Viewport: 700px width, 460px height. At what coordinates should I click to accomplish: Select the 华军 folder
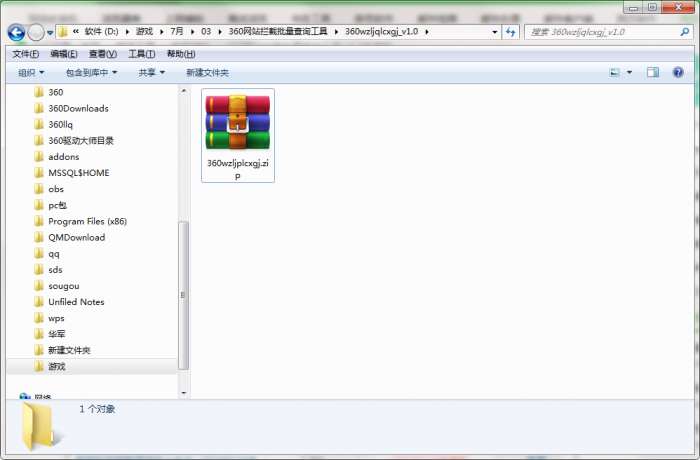coord(50,334)
